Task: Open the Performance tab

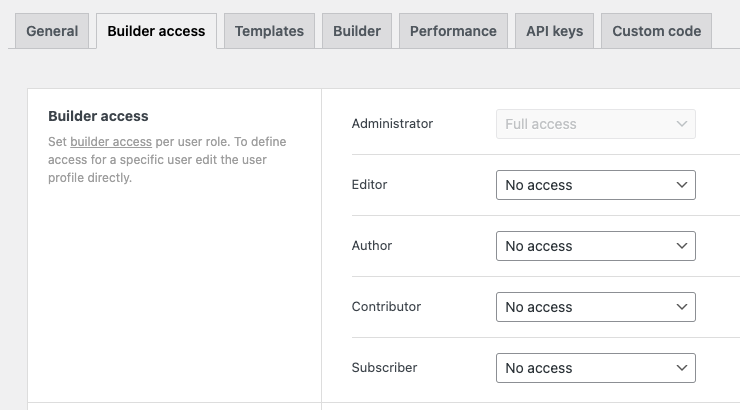Action: pos(453,31)
